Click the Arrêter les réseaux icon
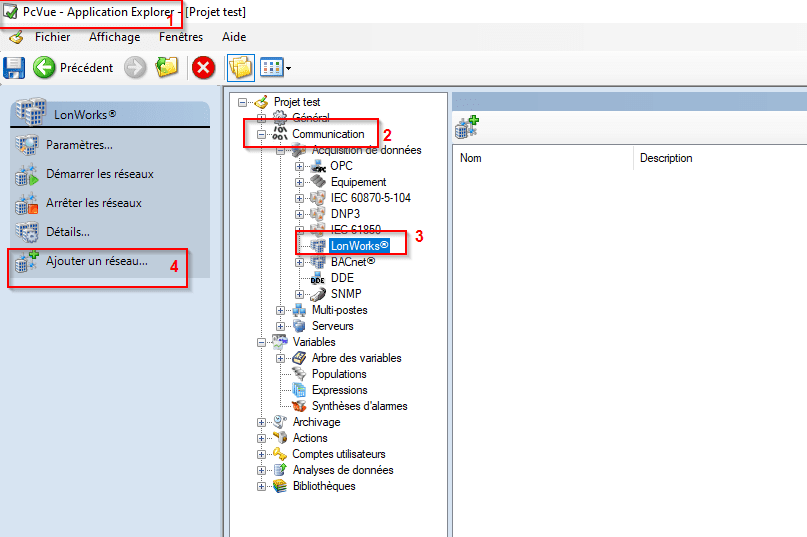This screenshot has height=537, width=807. click(26, 203)
